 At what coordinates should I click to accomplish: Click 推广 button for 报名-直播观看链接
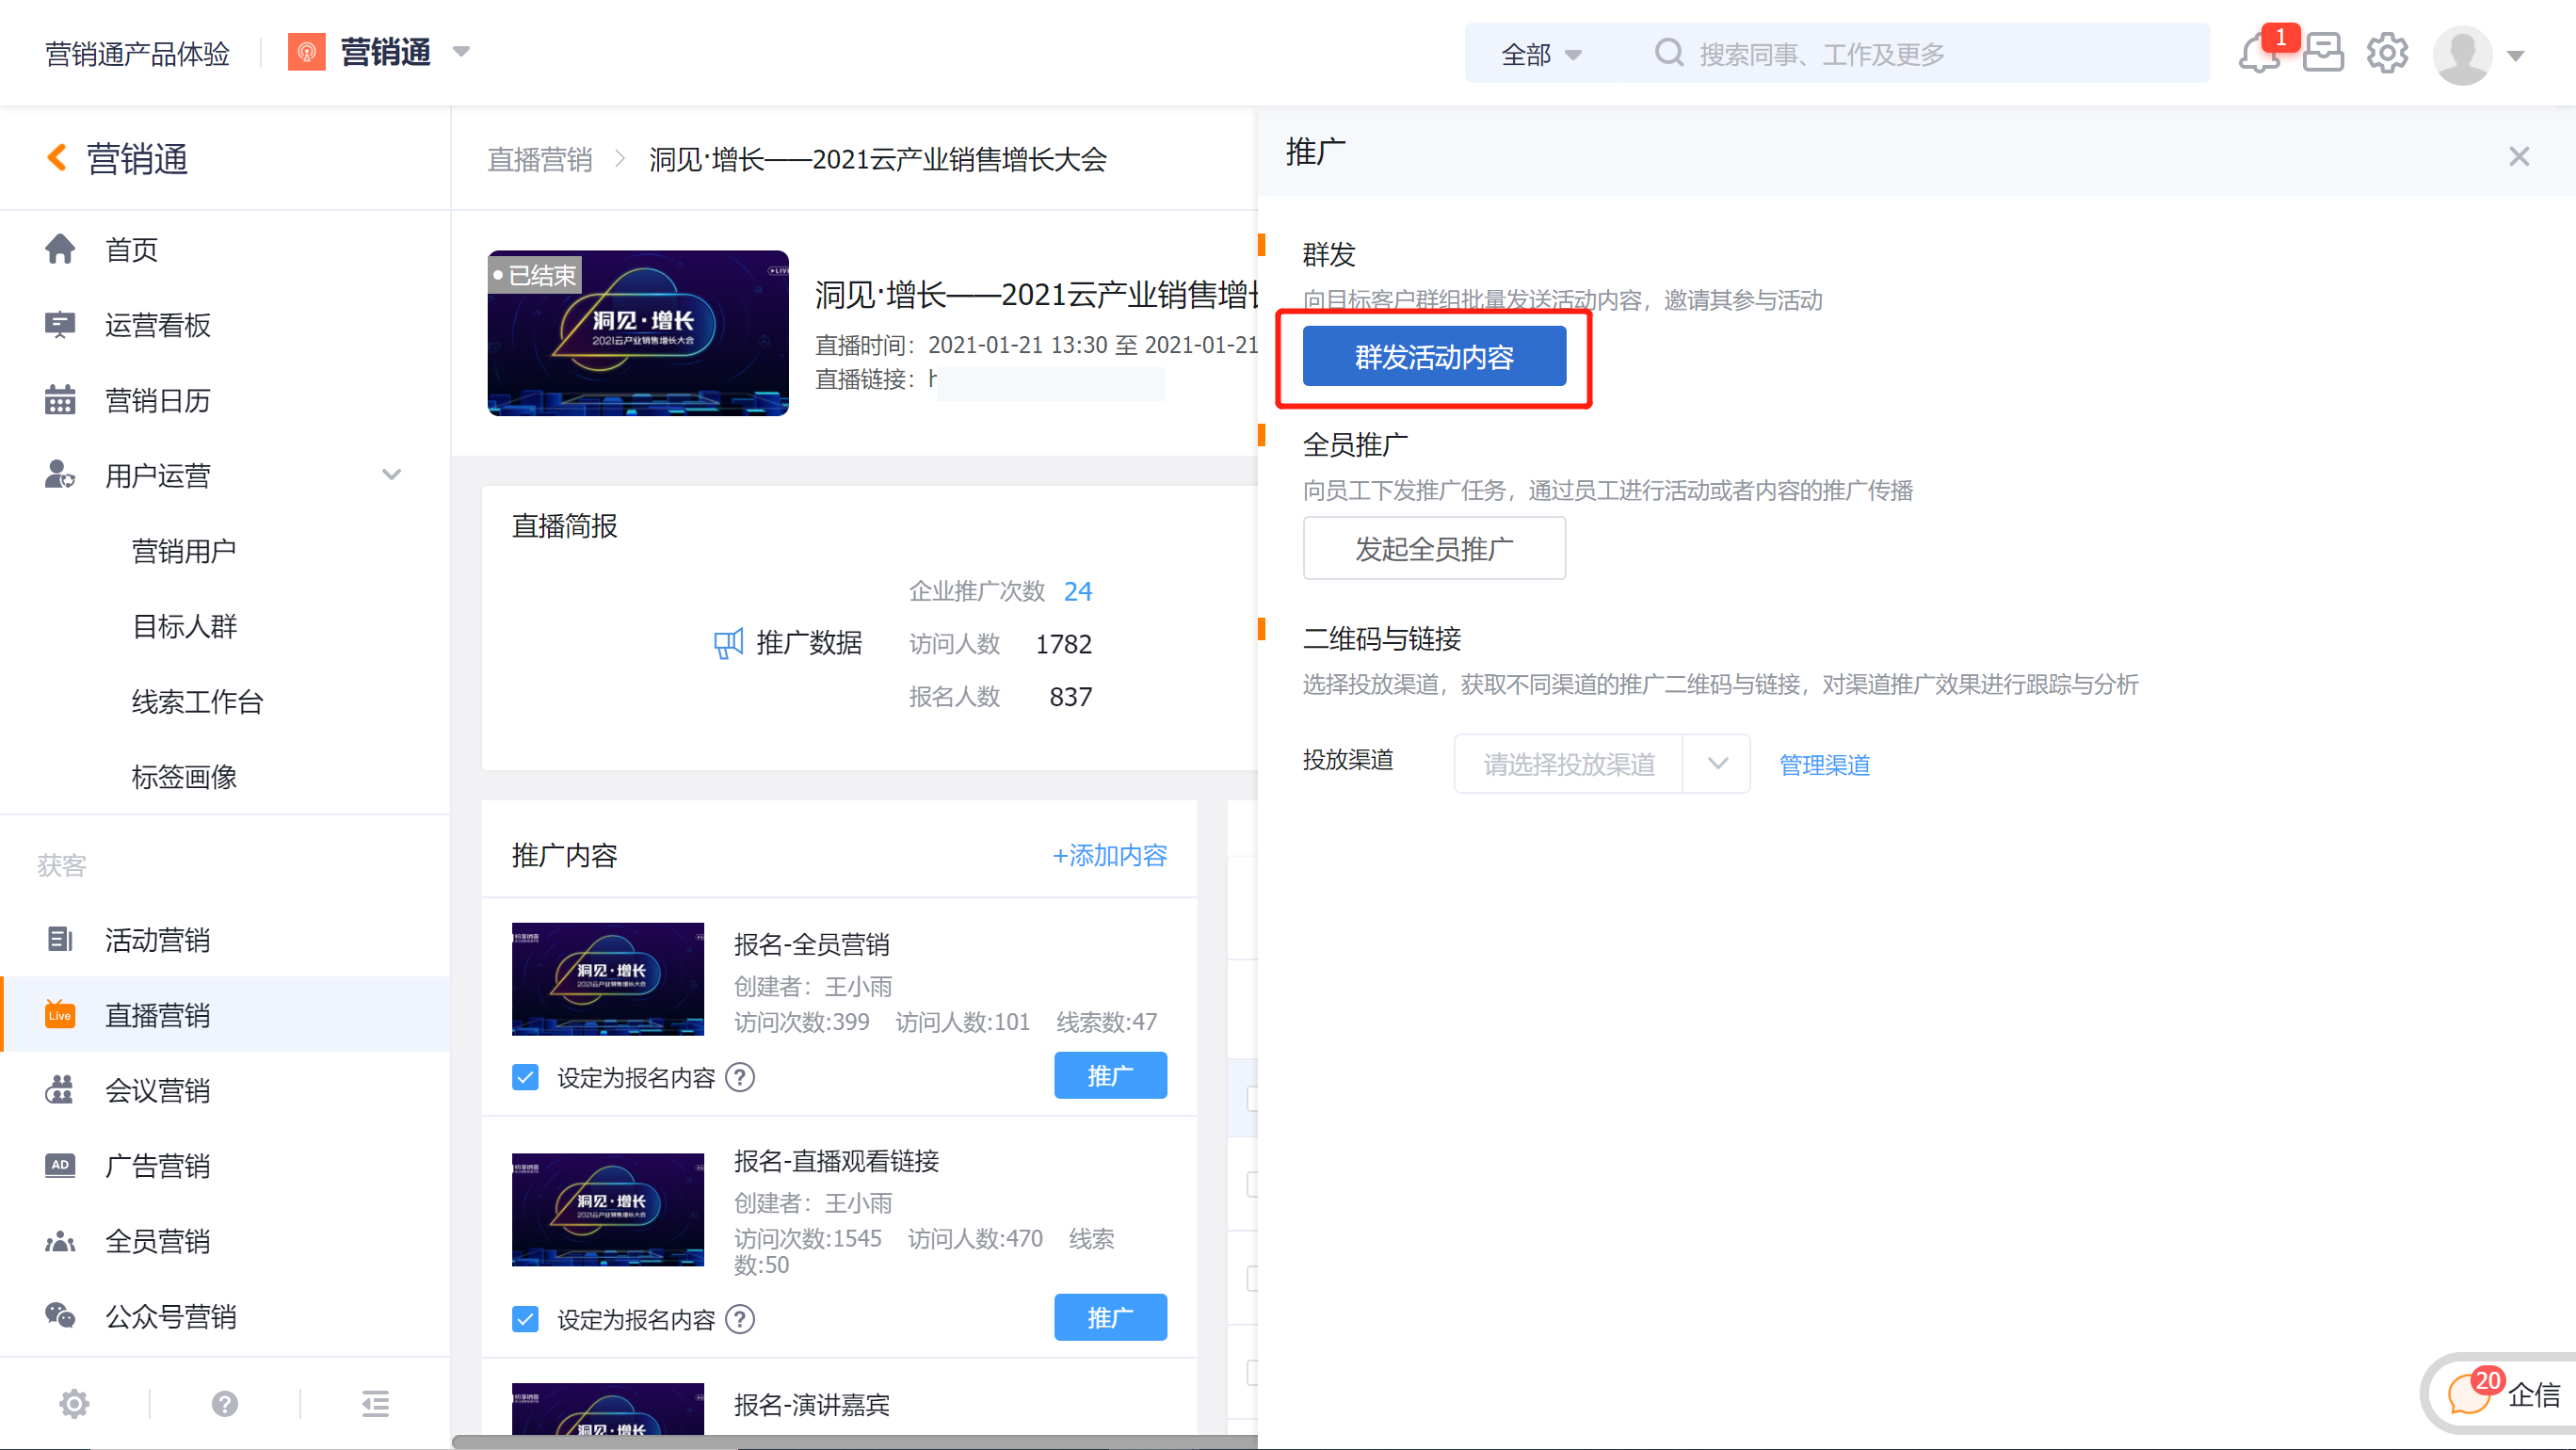coord(1110,1317)
